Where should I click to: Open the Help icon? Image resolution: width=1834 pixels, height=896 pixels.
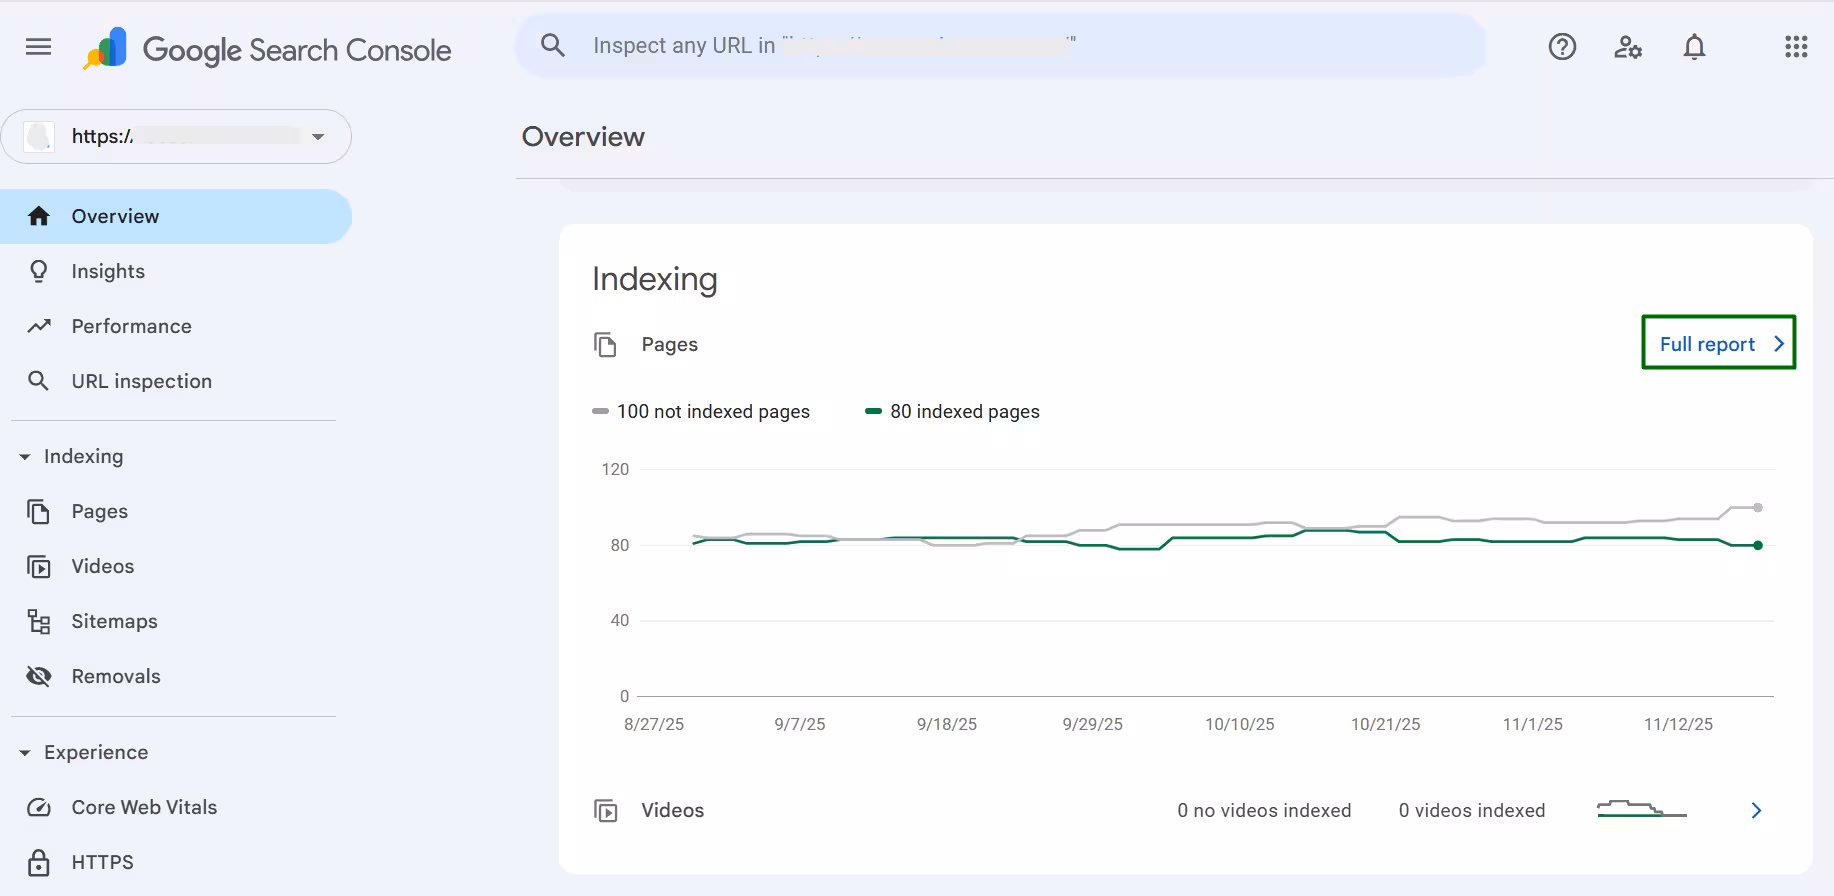click(1562, 47)
